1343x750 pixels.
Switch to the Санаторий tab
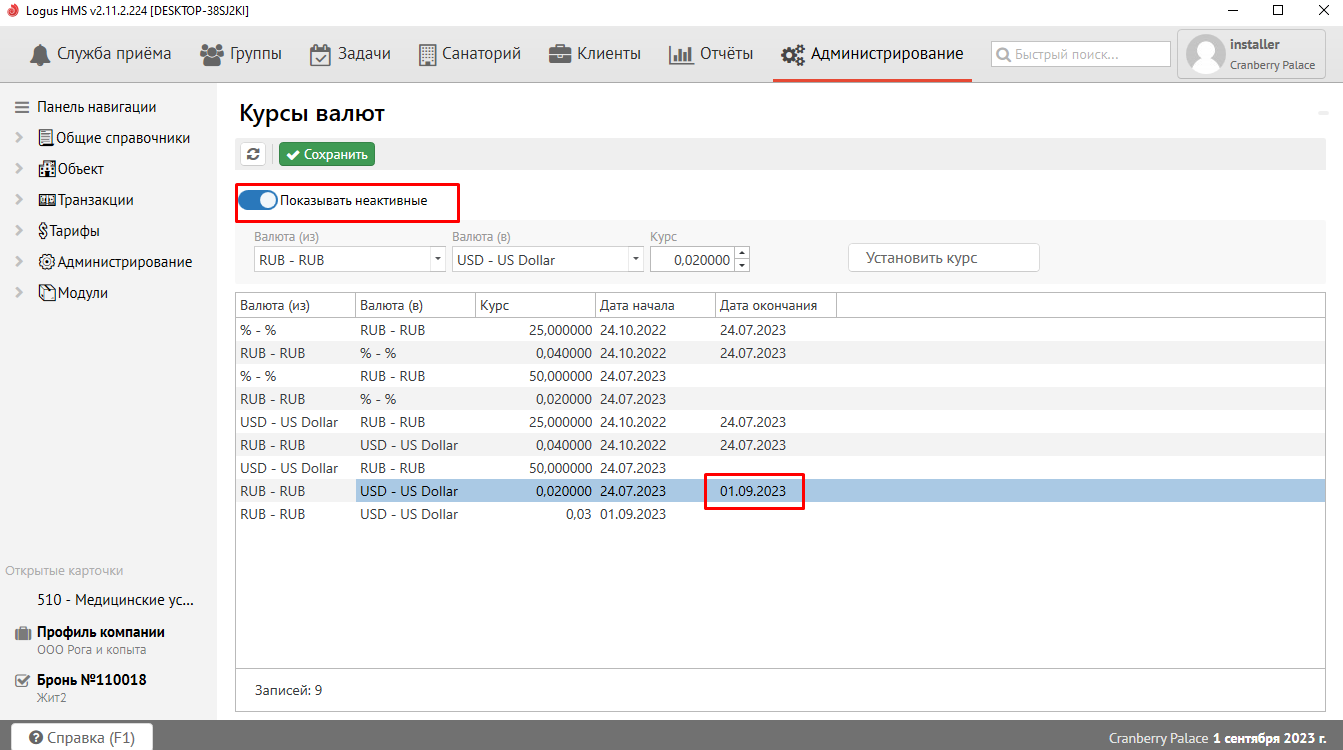[x=469, y=54]
